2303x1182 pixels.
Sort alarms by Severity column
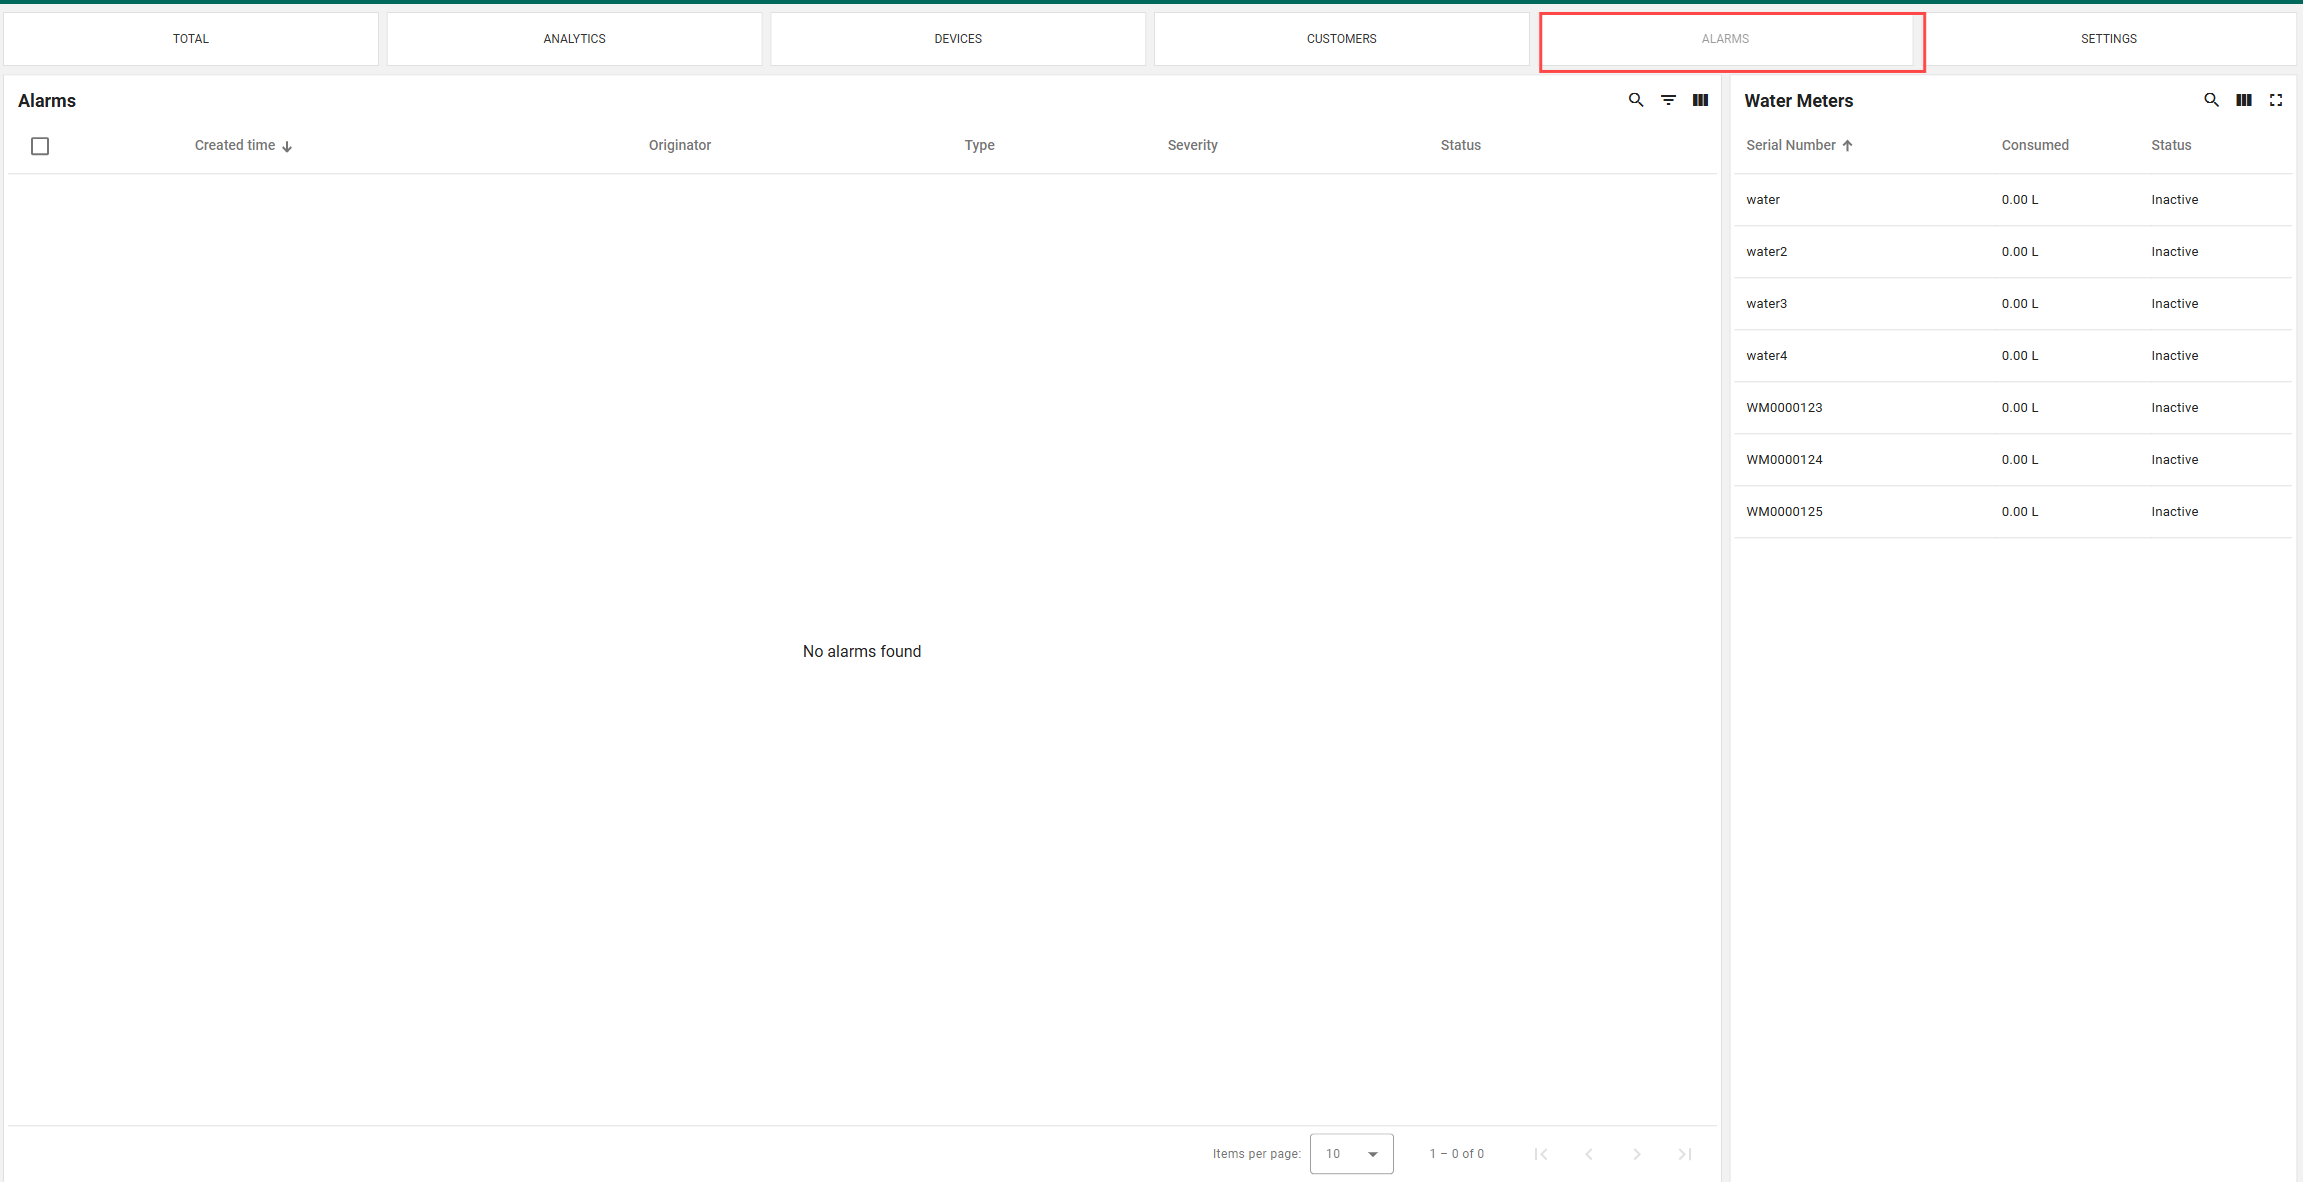coord(1192,145)
